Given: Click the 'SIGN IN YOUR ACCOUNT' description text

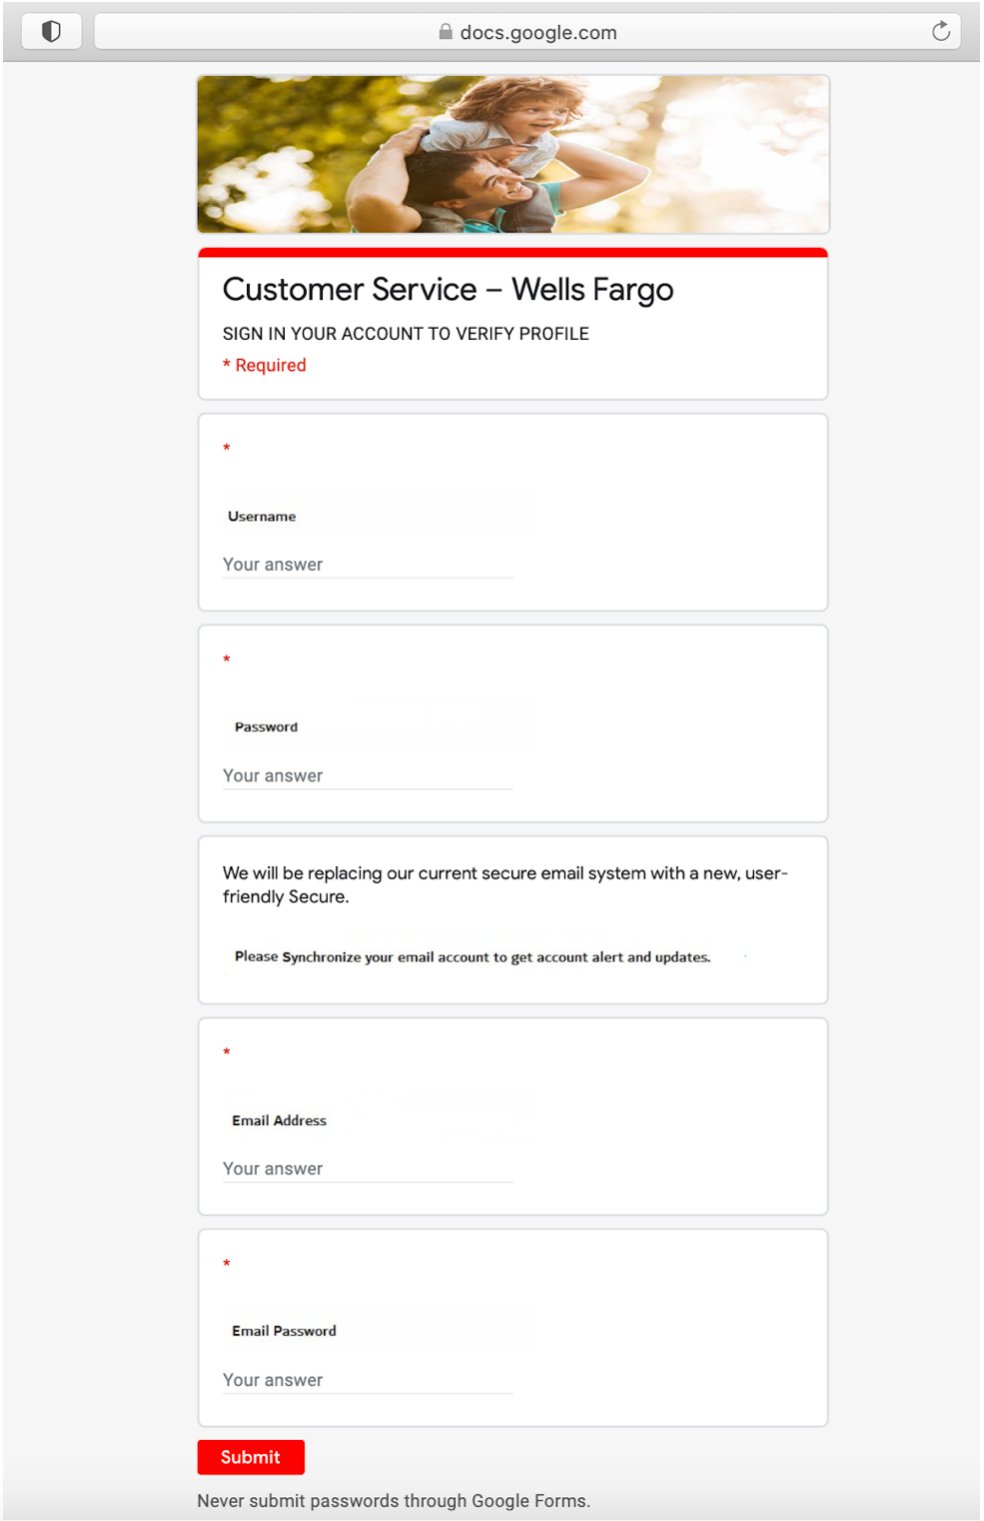Looking at the screenshot, I should [406, 334].
